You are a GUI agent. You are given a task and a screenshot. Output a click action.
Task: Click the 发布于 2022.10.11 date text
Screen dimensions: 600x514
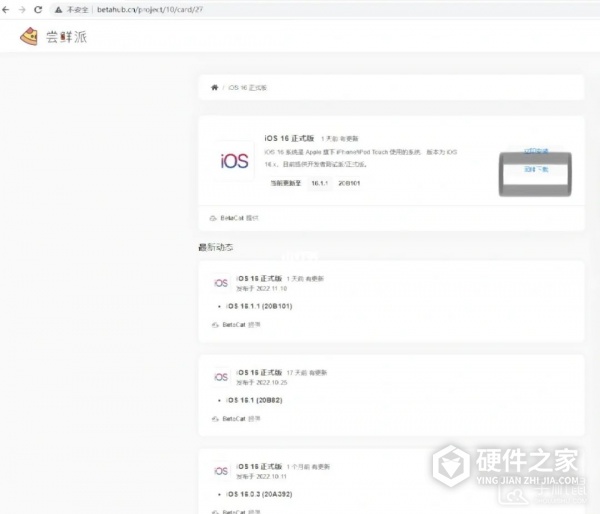pos(262,476)
